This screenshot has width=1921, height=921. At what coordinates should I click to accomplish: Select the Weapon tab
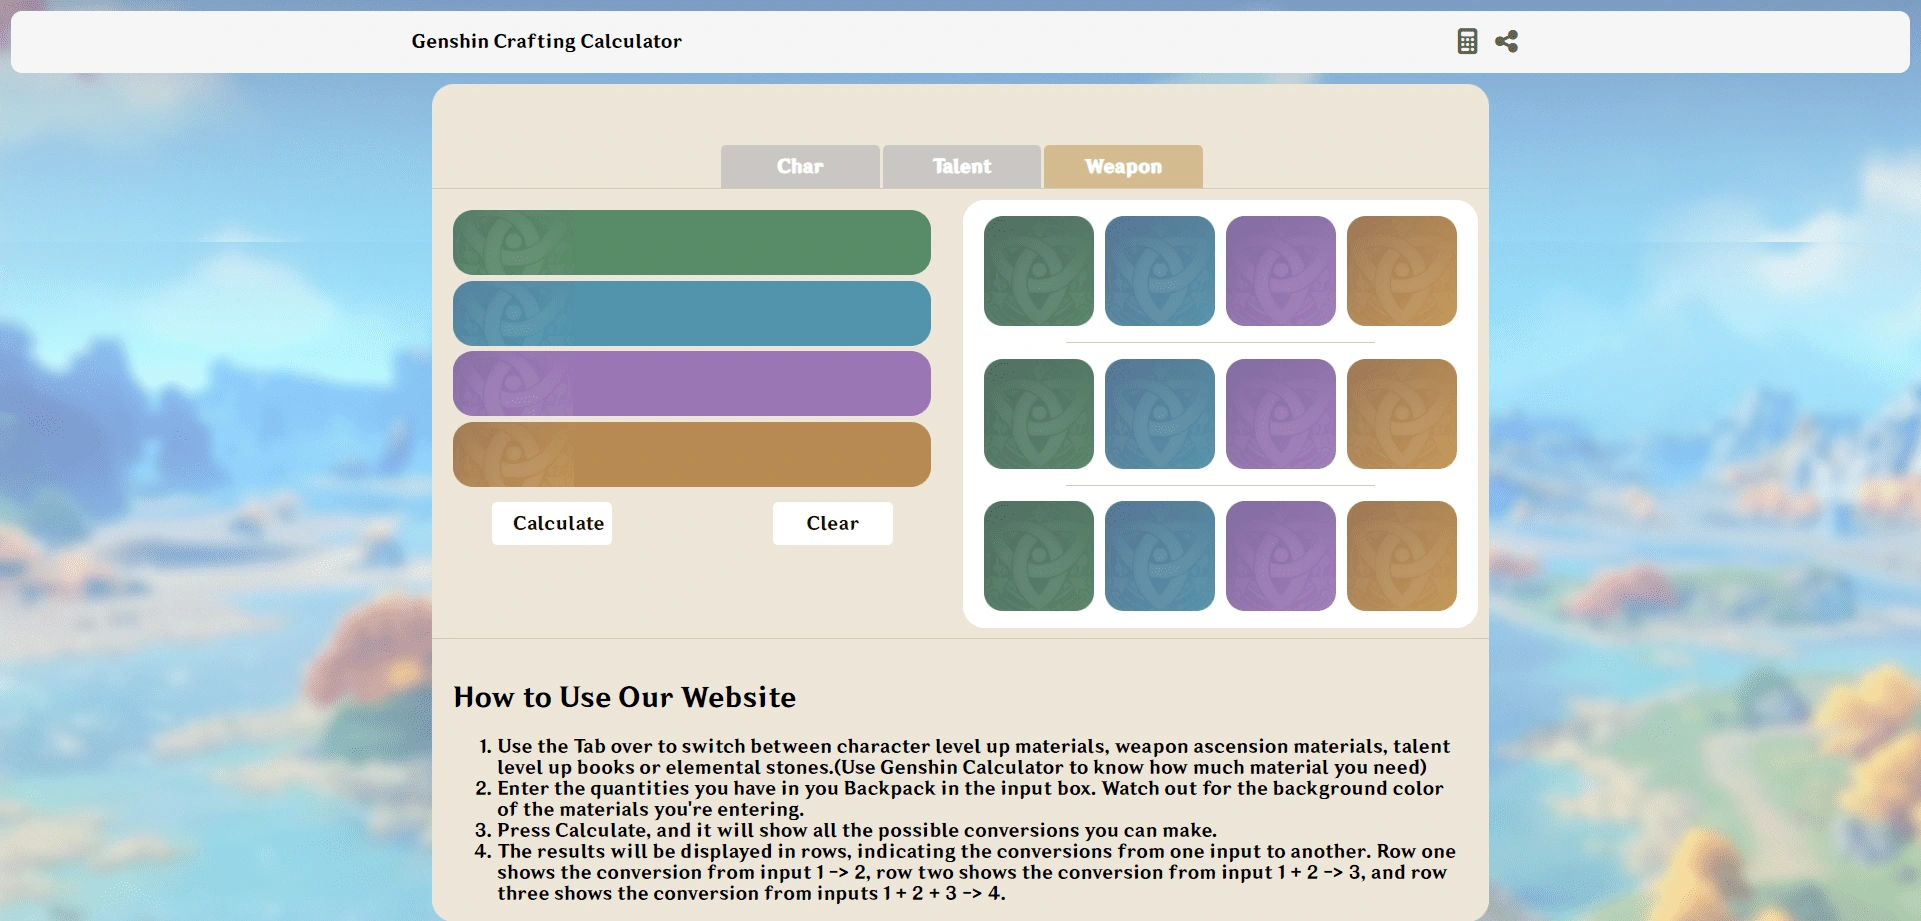tap(1123, 166)
